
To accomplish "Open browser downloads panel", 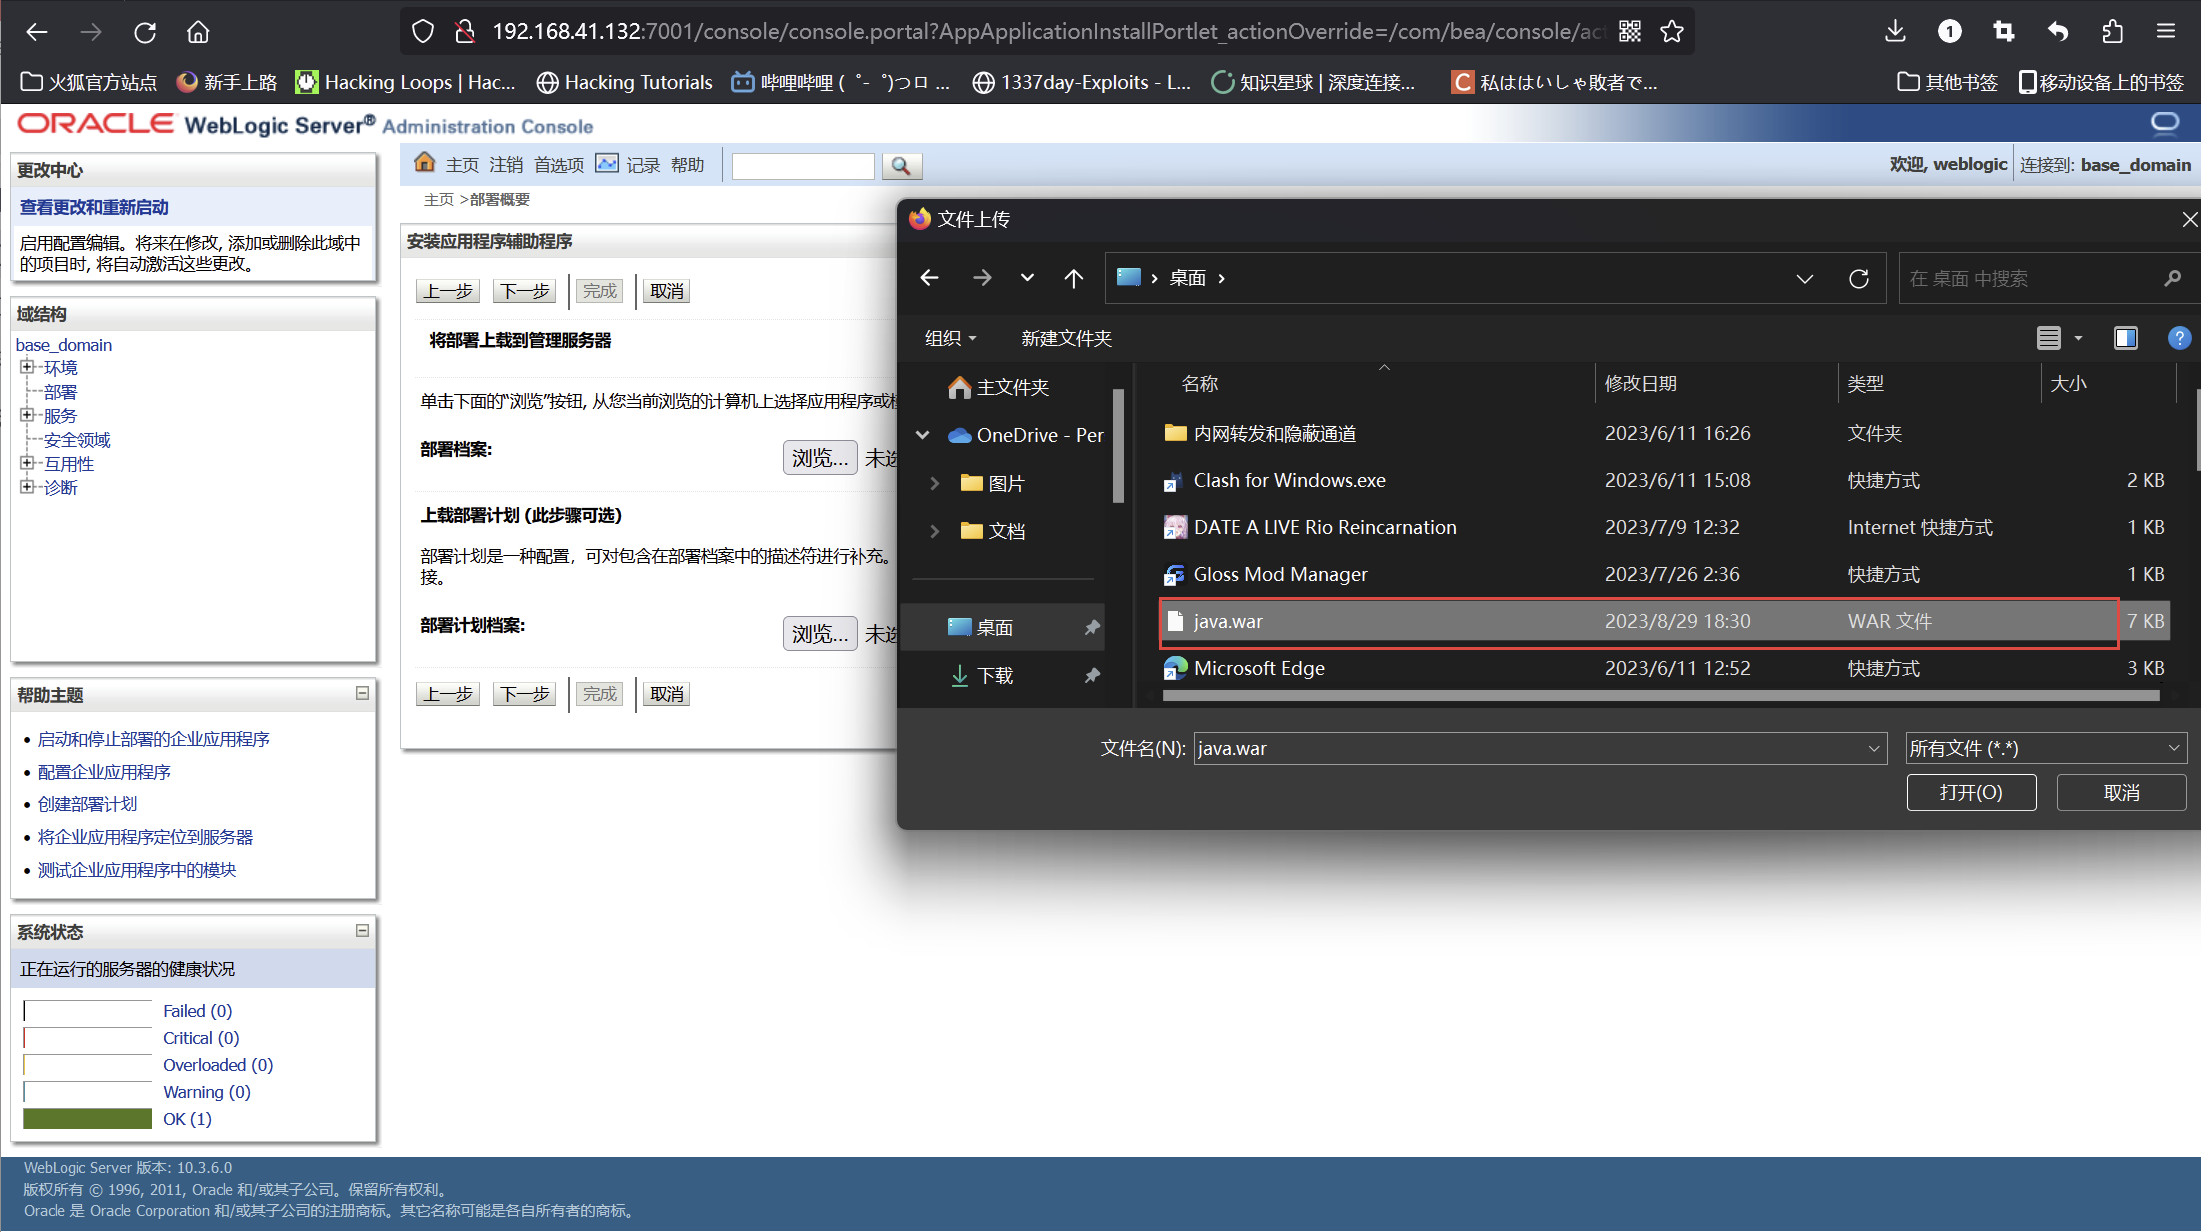I will [x=1895, y=32].
